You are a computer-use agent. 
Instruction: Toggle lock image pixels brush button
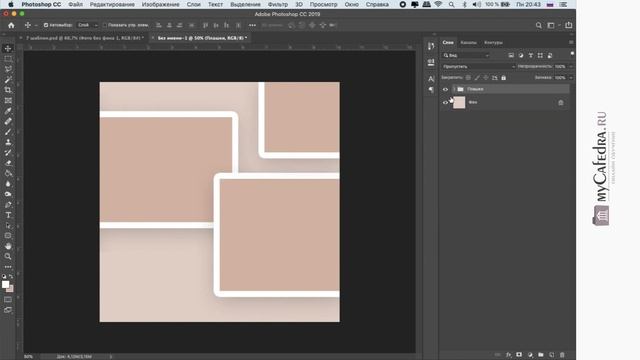(x=477, y=78)
